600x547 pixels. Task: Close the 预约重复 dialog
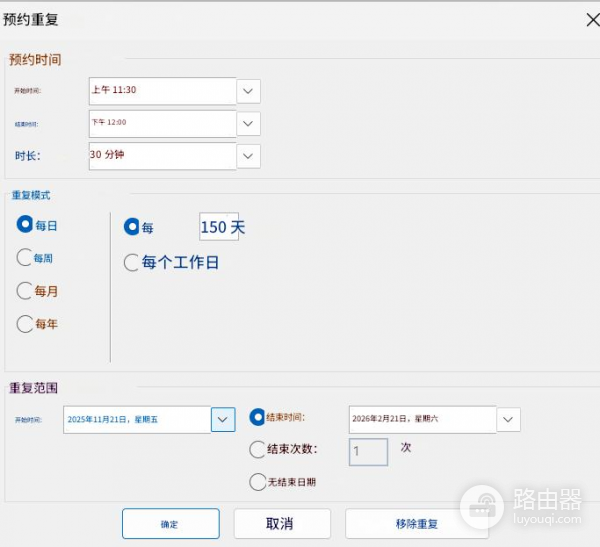click(x=593, y=20)
